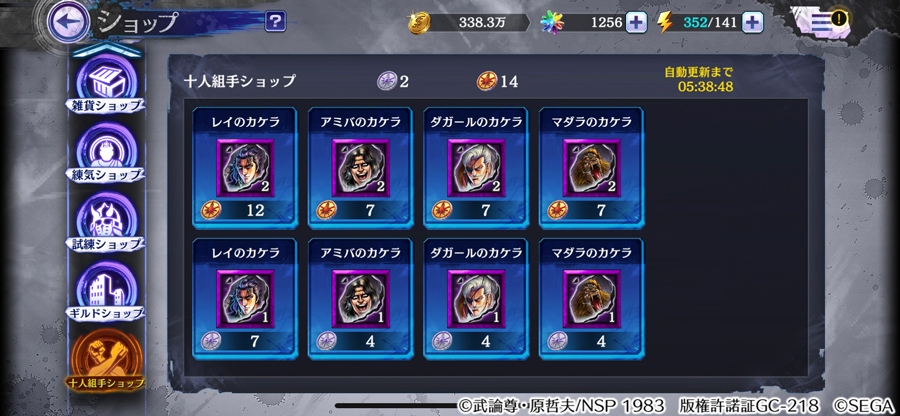The width and height of the screenshot is (900, 416).
Task: Add more gems with plus button
Action: point(636,23)
